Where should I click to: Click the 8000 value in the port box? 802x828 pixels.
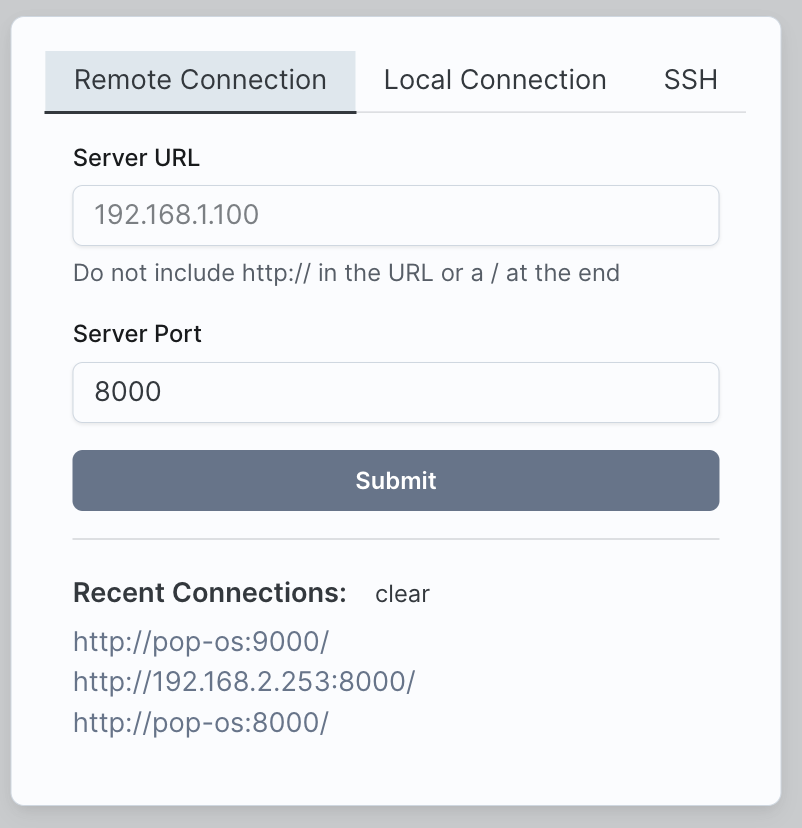[128, 392]
